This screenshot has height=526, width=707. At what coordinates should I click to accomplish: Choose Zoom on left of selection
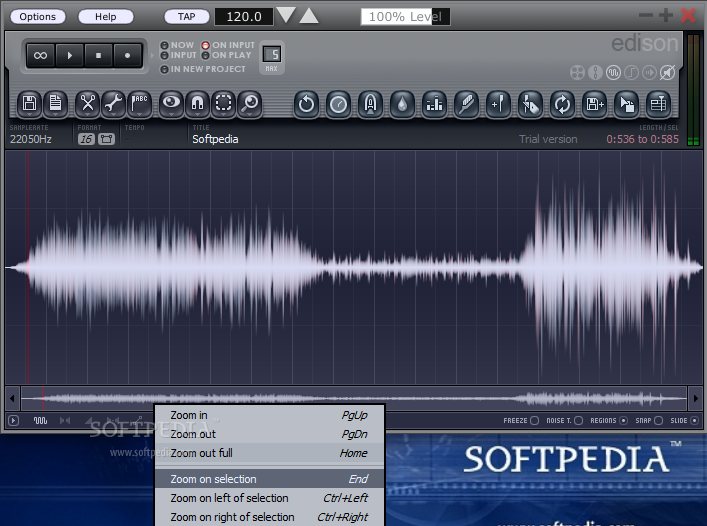(x=269, y=498)
